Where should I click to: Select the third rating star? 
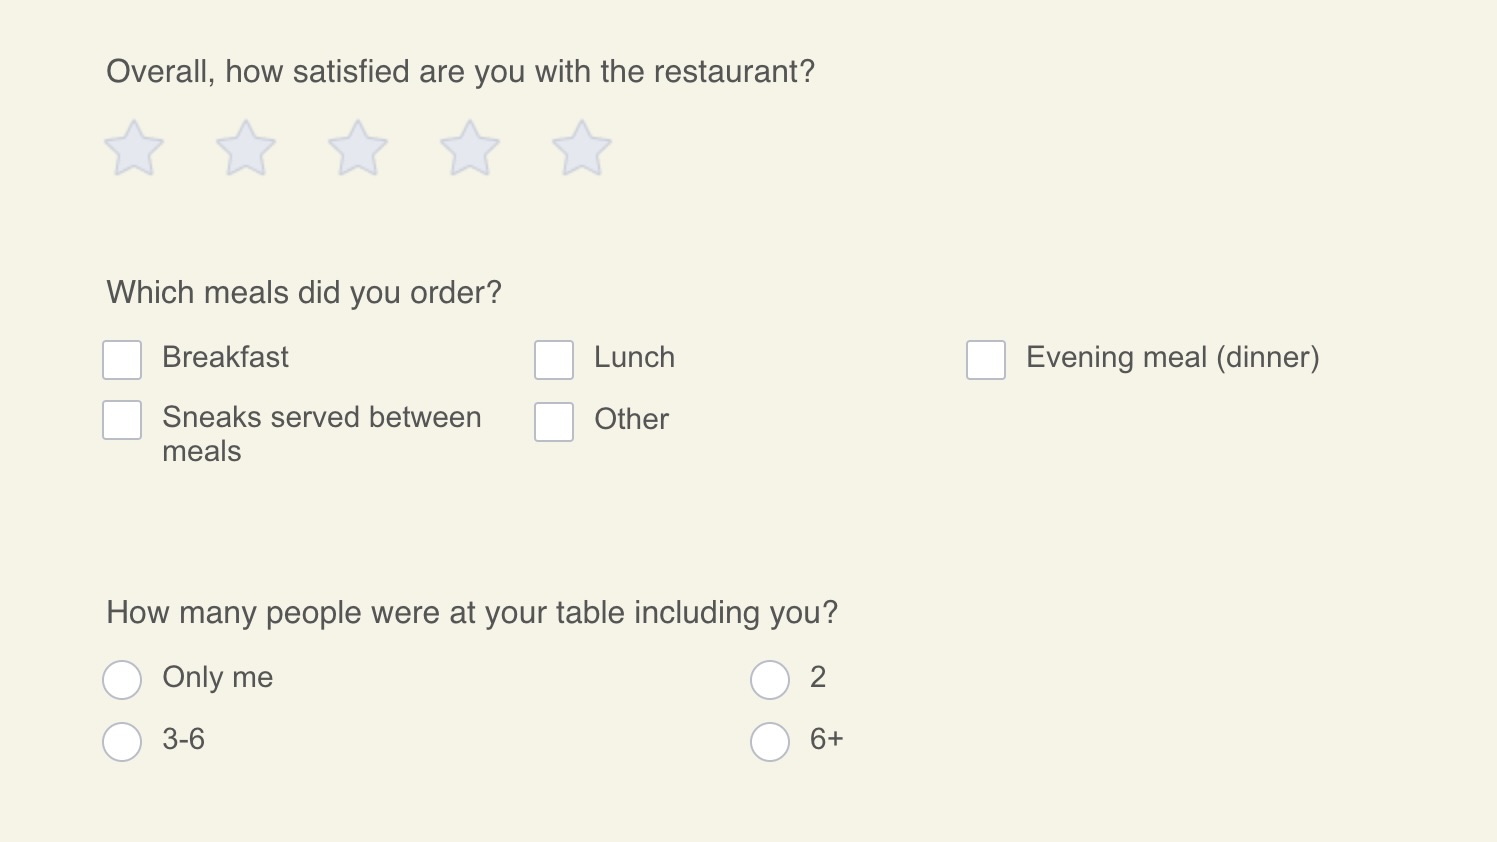[358, 149]
